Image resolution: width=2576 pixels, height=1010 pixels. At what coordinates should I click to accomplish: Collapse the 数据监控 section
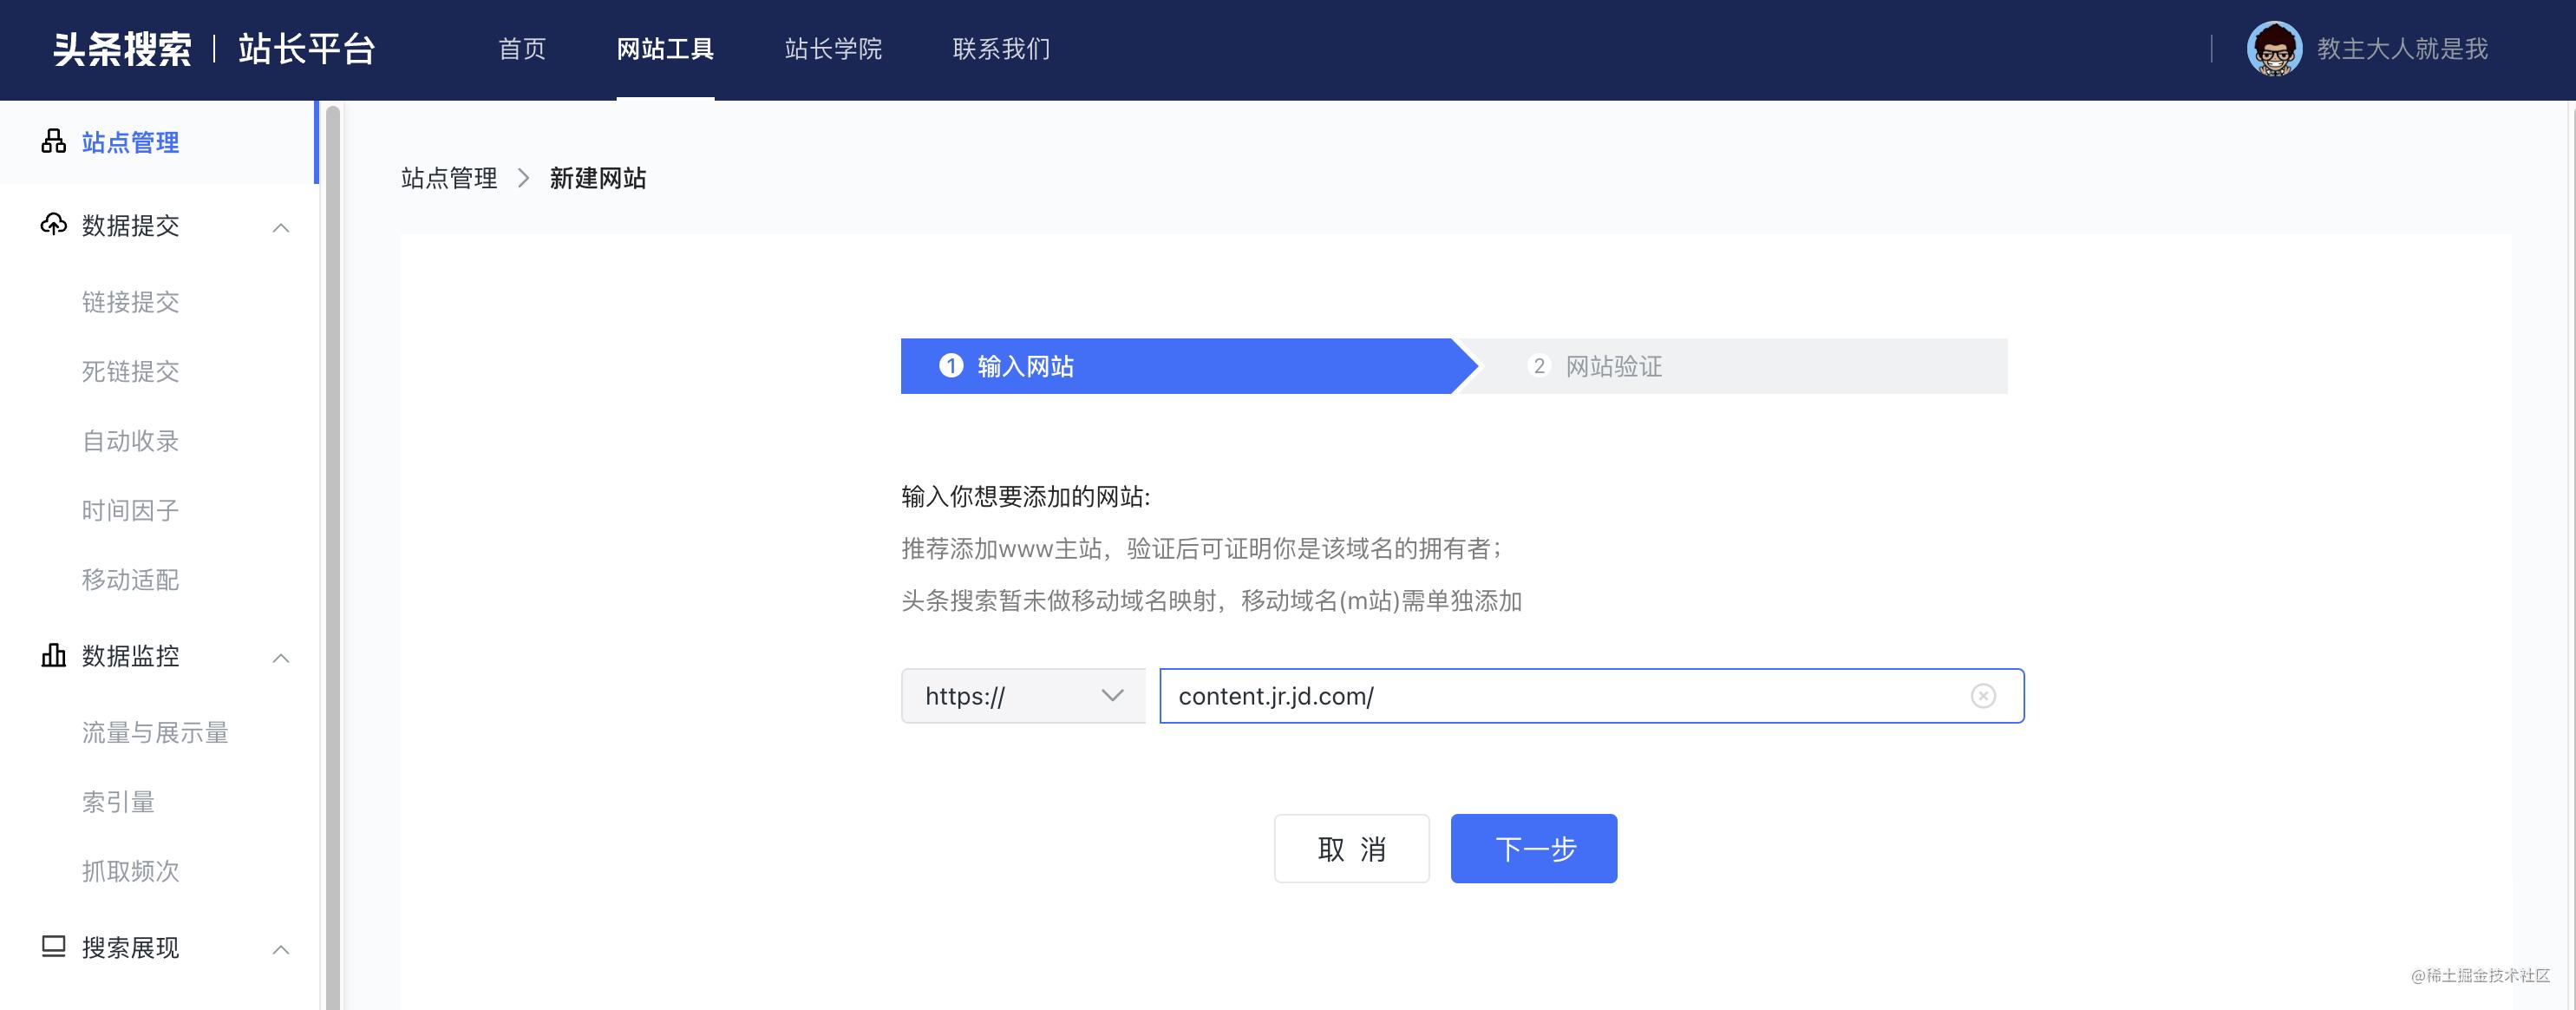point(281,658)
